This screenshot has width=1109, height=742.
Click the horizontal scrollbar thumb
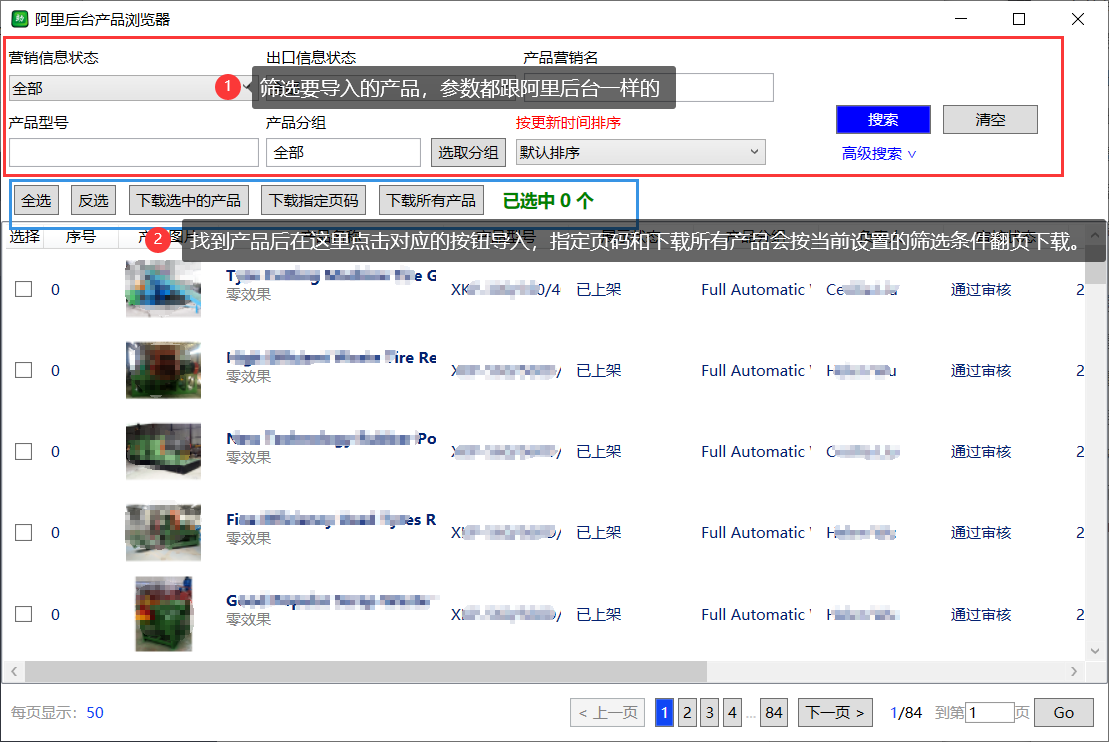tap(366, 671)
